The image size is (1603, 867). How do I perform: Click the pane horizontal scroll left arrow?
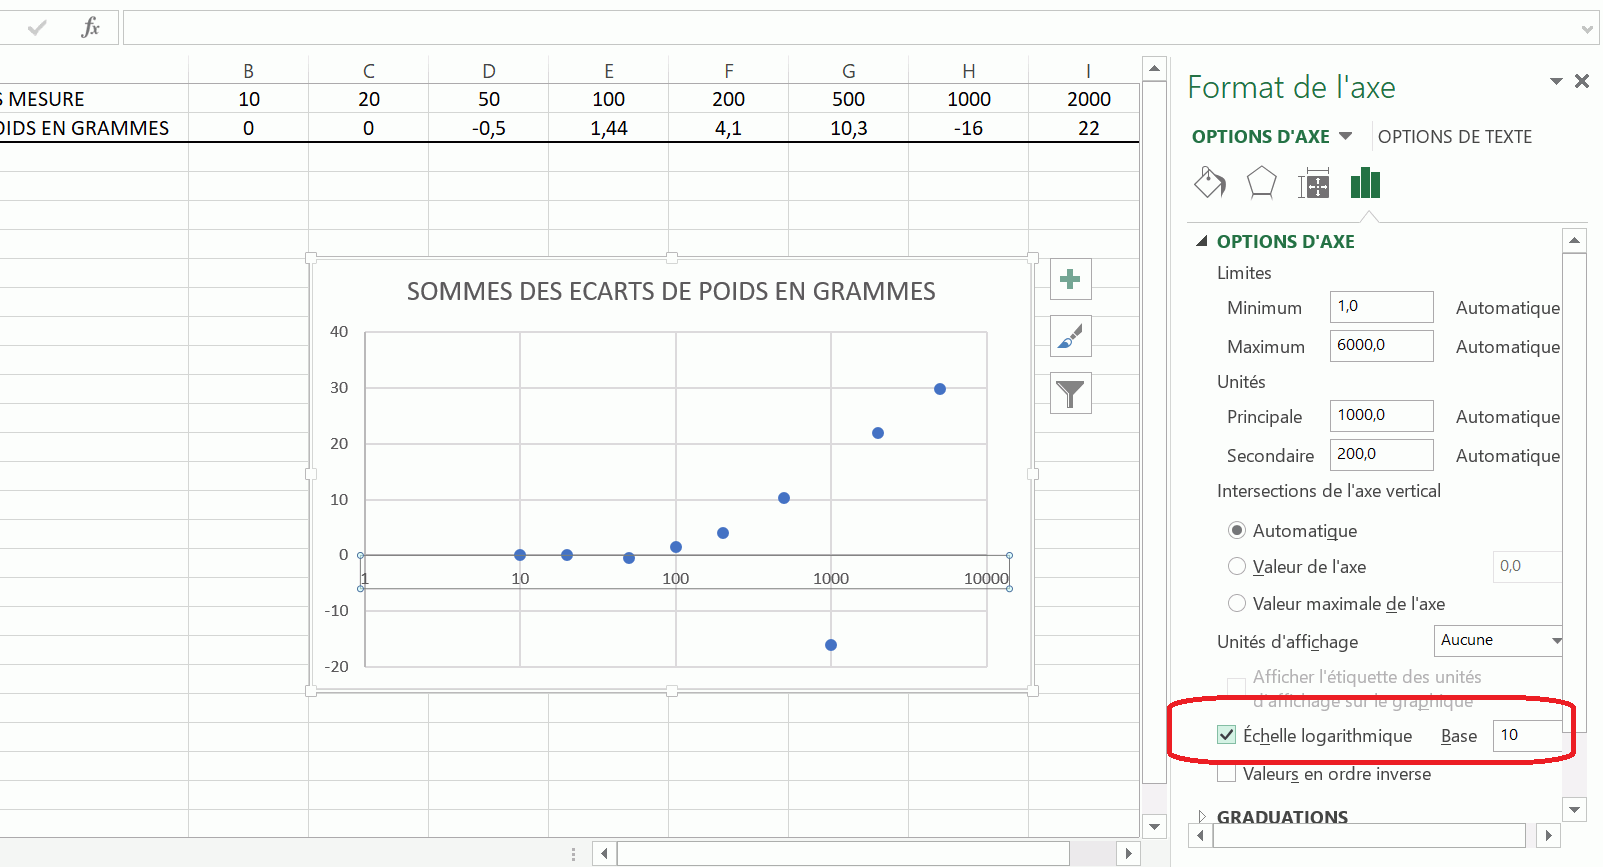click(1200, 835)
